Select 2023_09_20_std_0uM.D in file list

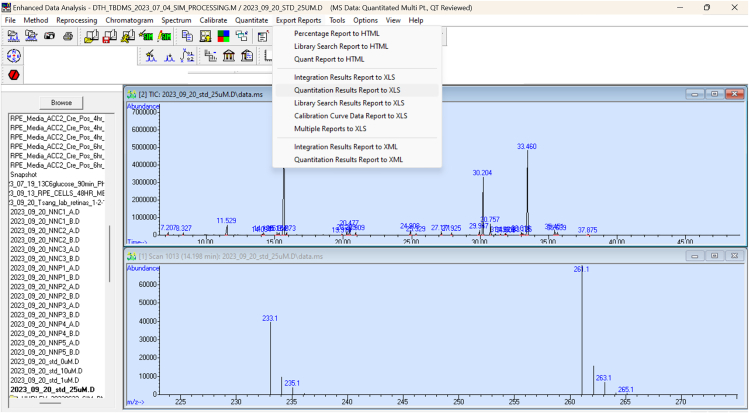(x=45, y=361)
